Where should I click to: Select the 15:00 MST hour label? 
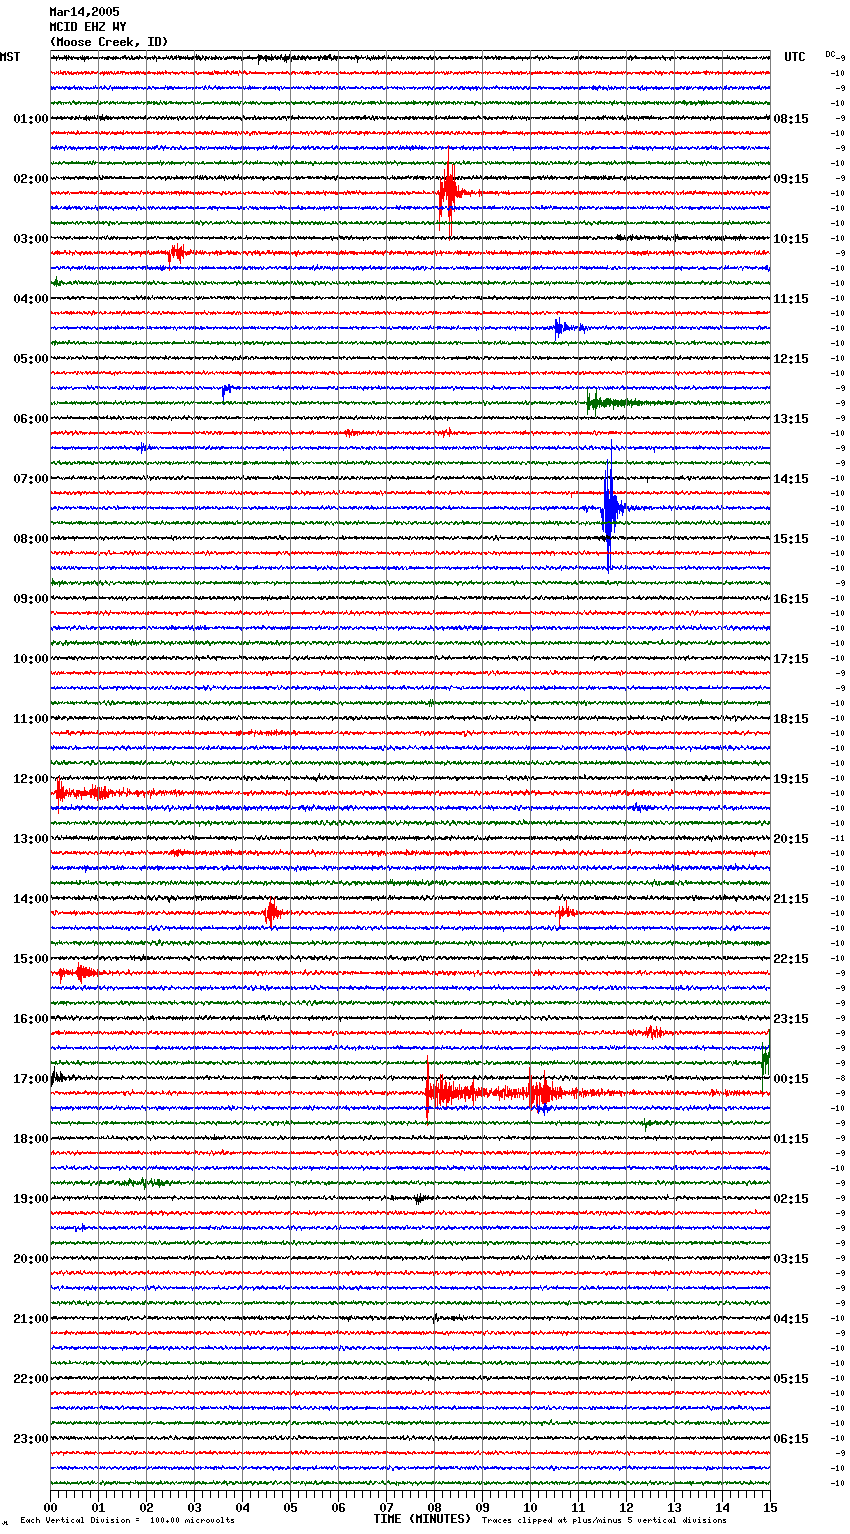pos(31,959)
